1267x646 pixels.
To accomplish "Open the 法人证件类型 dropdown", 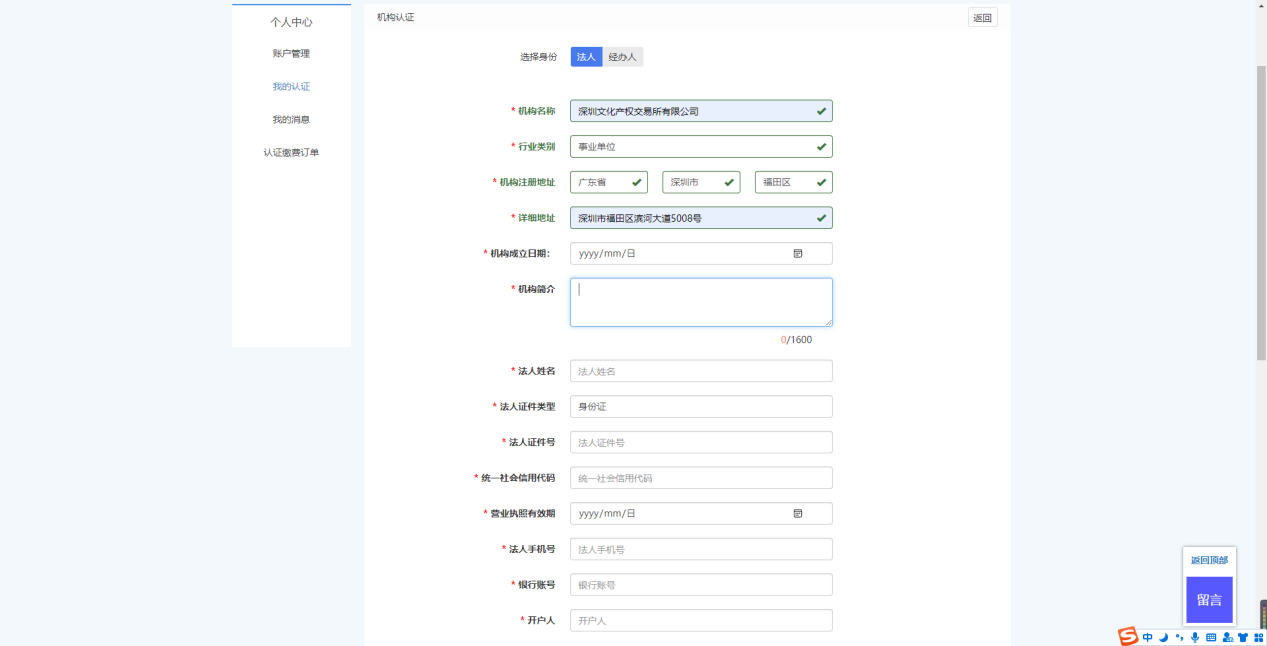I will pos(700,407).
